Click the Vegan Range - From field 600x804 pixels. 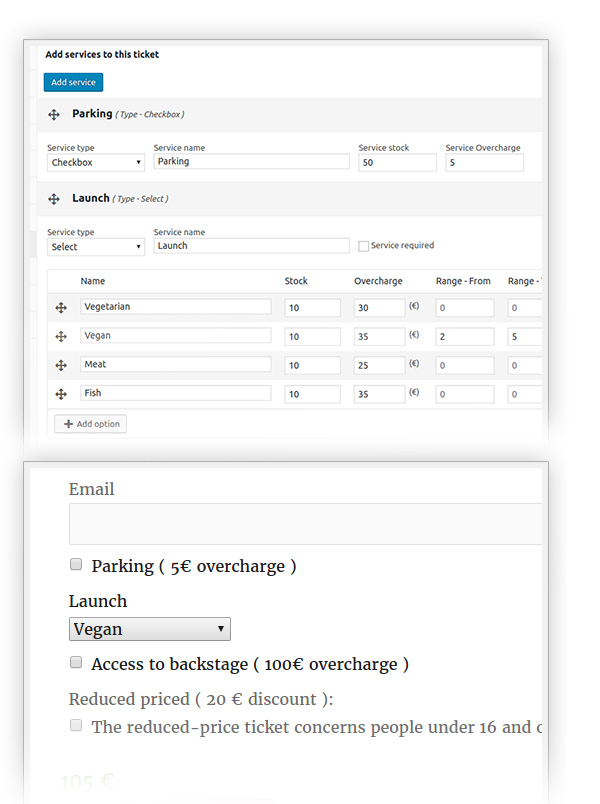(x=464, y=337)
